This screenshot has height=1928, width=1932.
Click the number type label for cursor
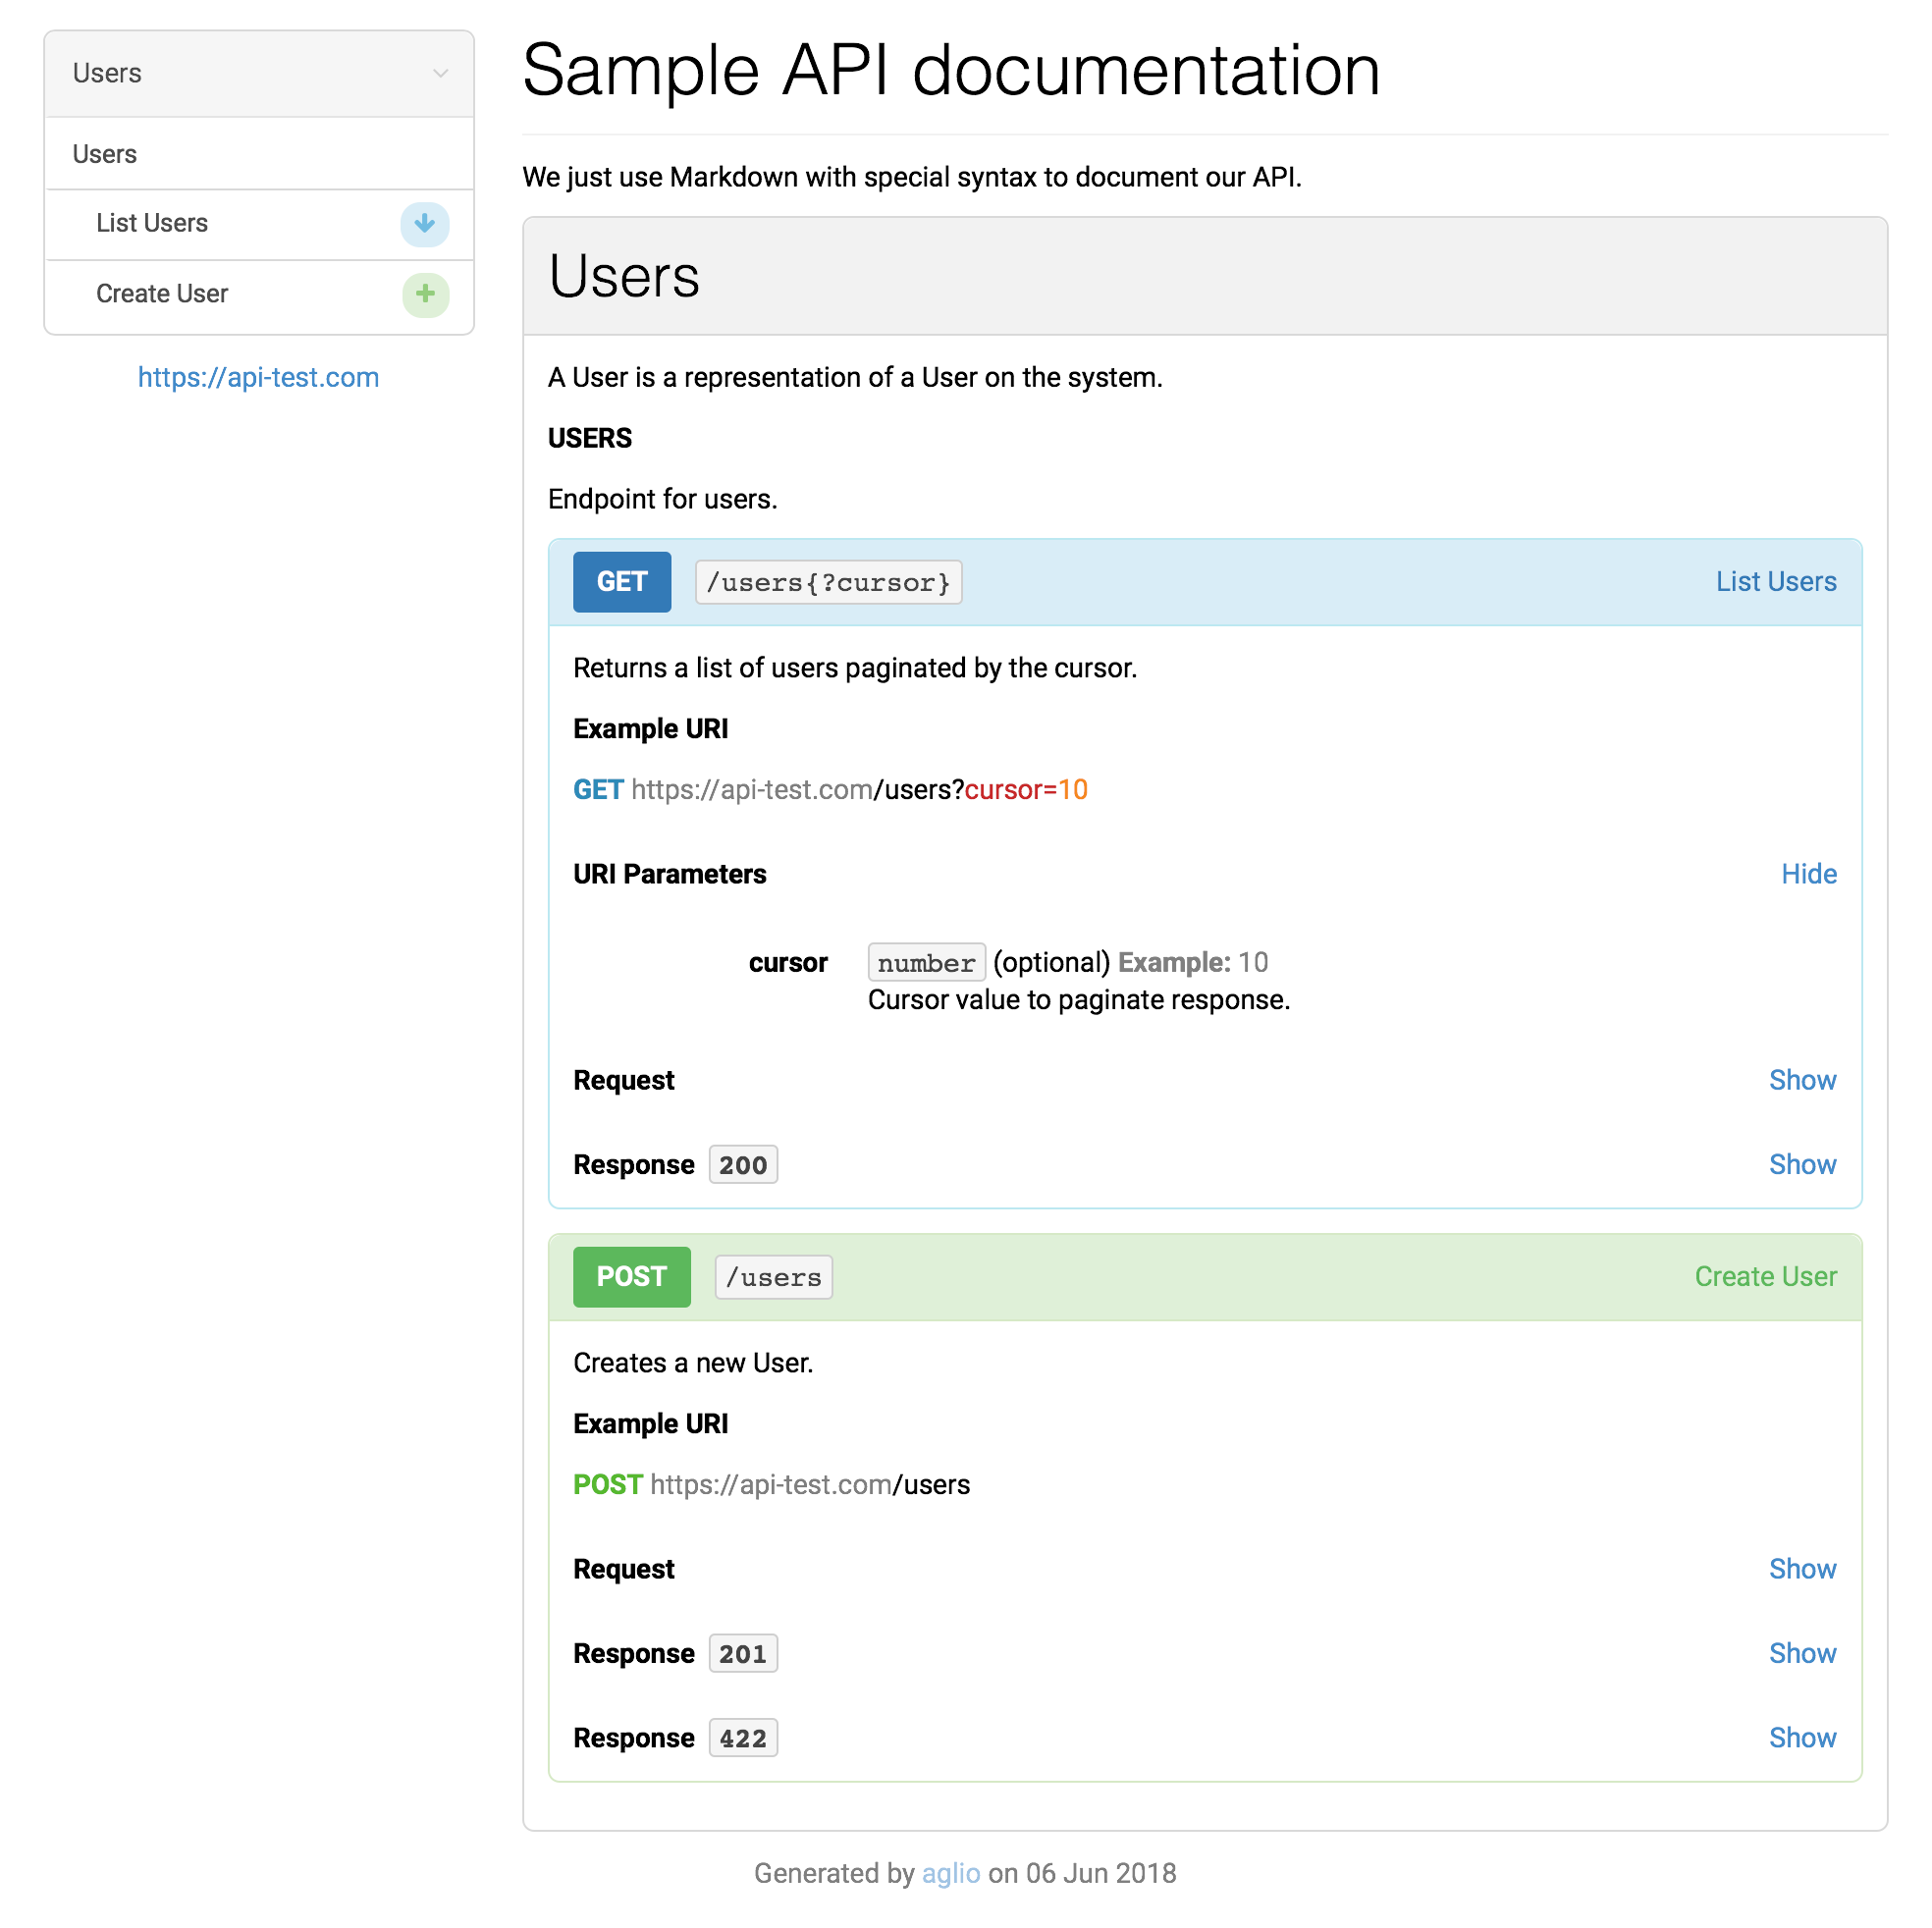click(x=927, y=963)
